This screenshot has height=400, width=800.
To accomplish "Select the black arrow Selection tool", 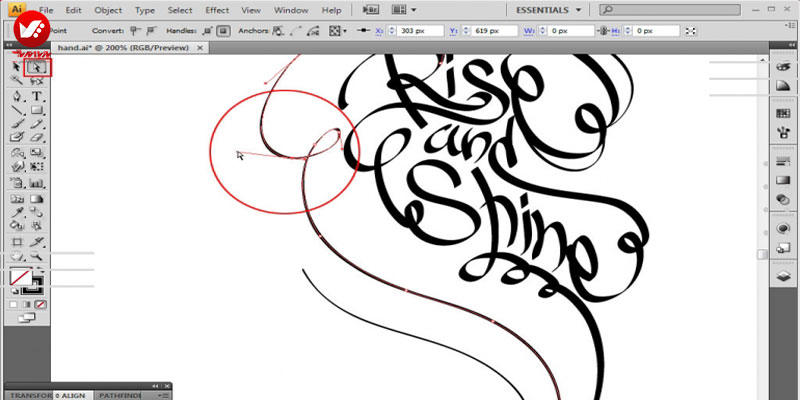I will (x=17, y=67).
